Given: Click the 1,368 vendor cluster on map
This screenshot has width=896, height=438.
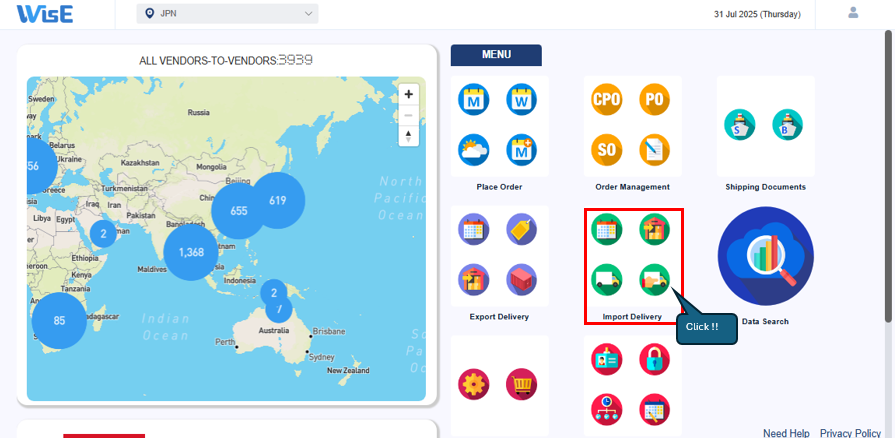Looking at the screenshot, I should tap(191, 252).
